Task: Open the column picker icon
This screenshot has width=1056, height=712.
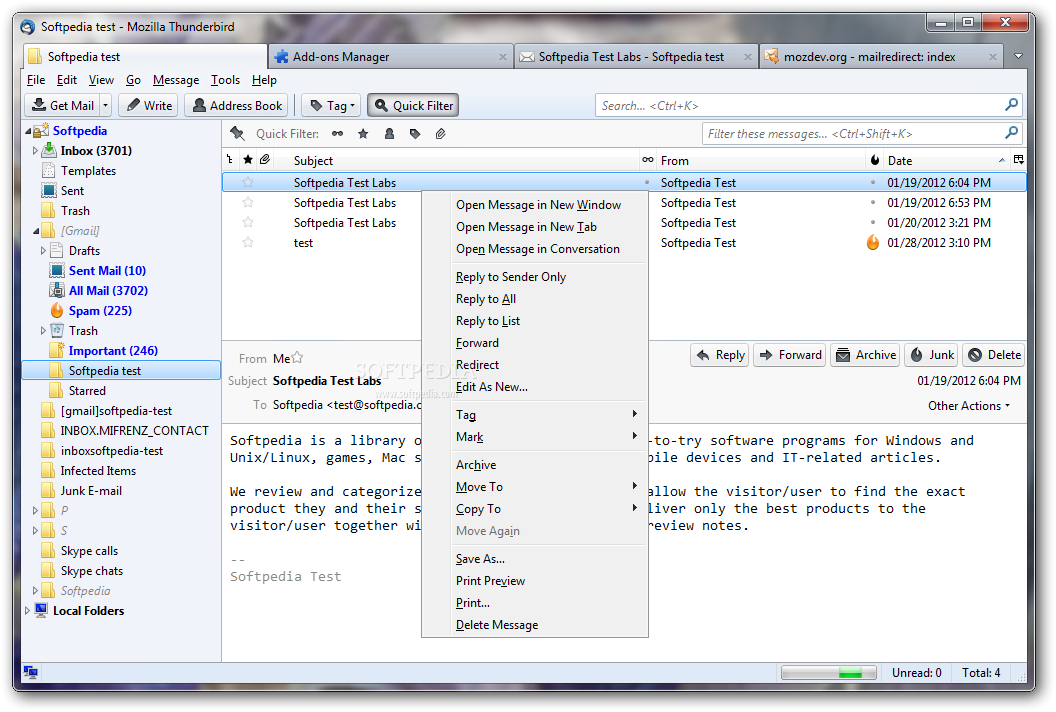Action: pos(1018,160)
